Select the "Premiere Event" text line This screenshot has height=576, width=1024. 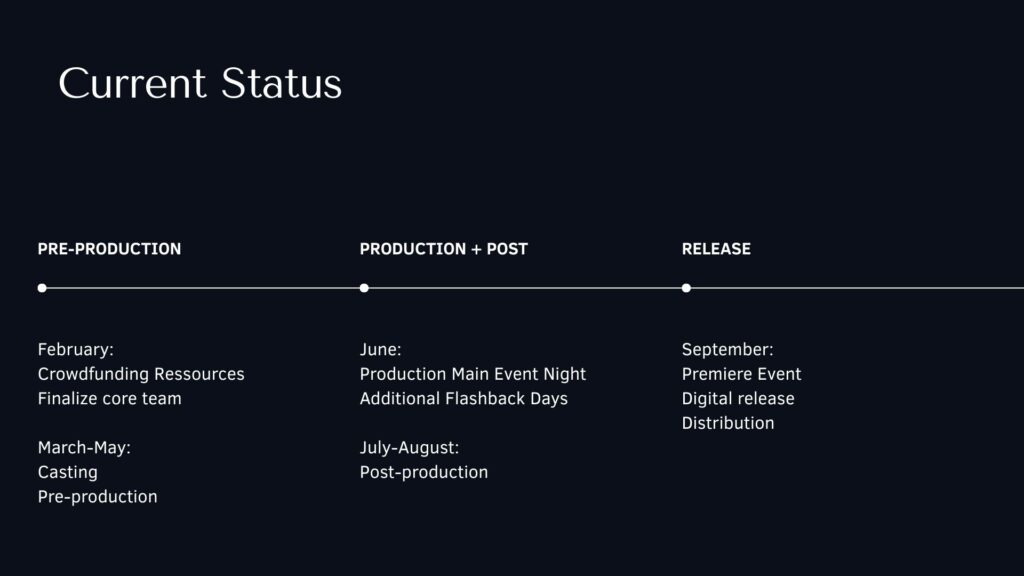pyautogui.click(x=742, y=374)
